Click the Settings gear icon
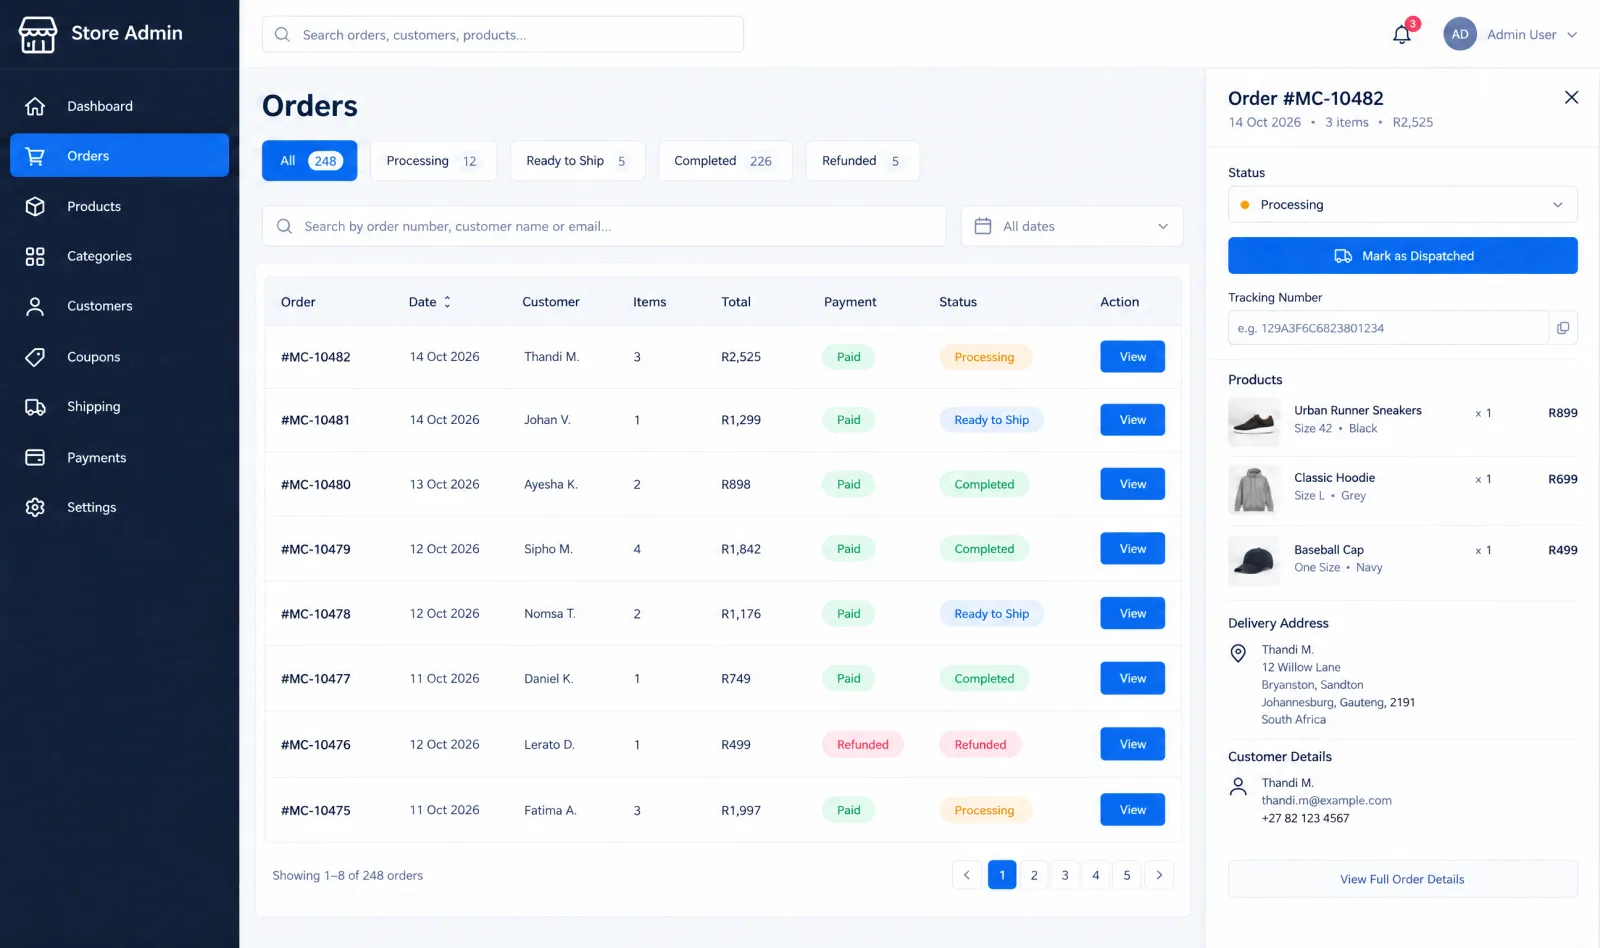 pyautogui.click(x=35, y=507)
